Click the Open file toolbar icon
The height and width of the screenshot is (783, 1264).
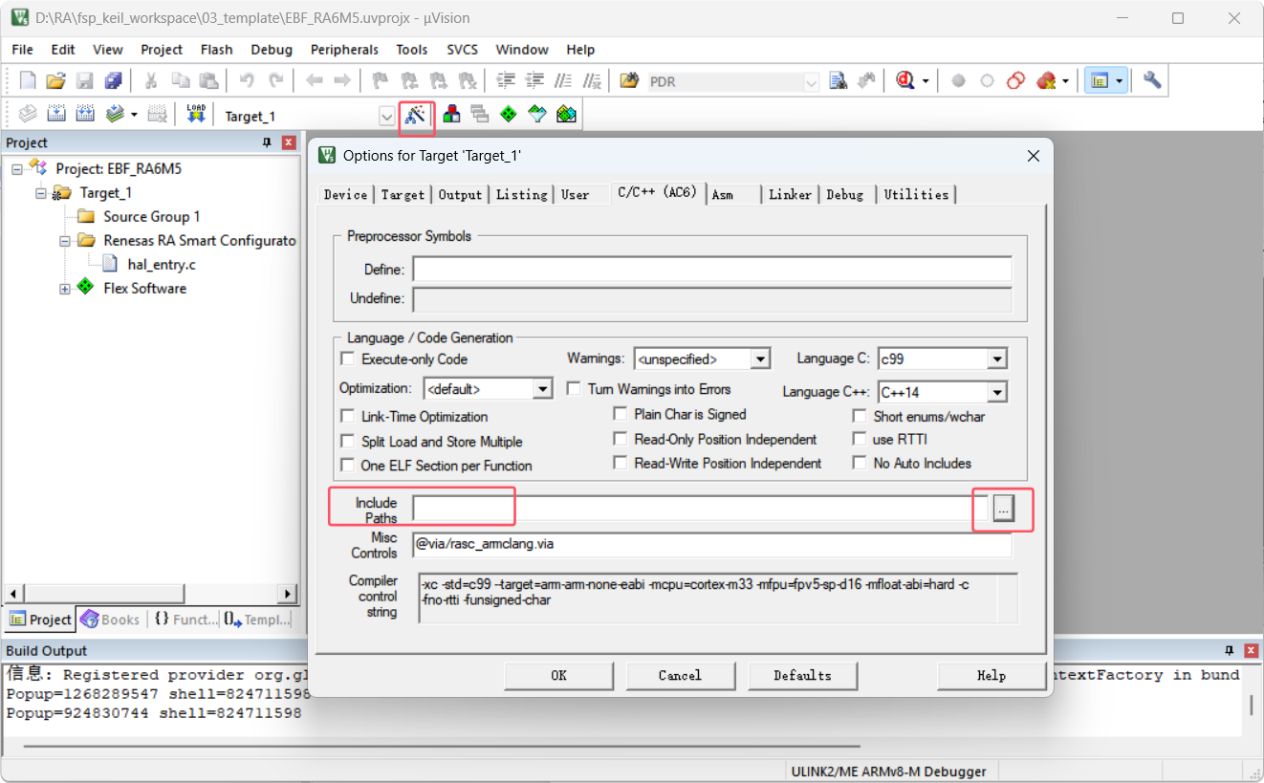click(x=56, y=81)
